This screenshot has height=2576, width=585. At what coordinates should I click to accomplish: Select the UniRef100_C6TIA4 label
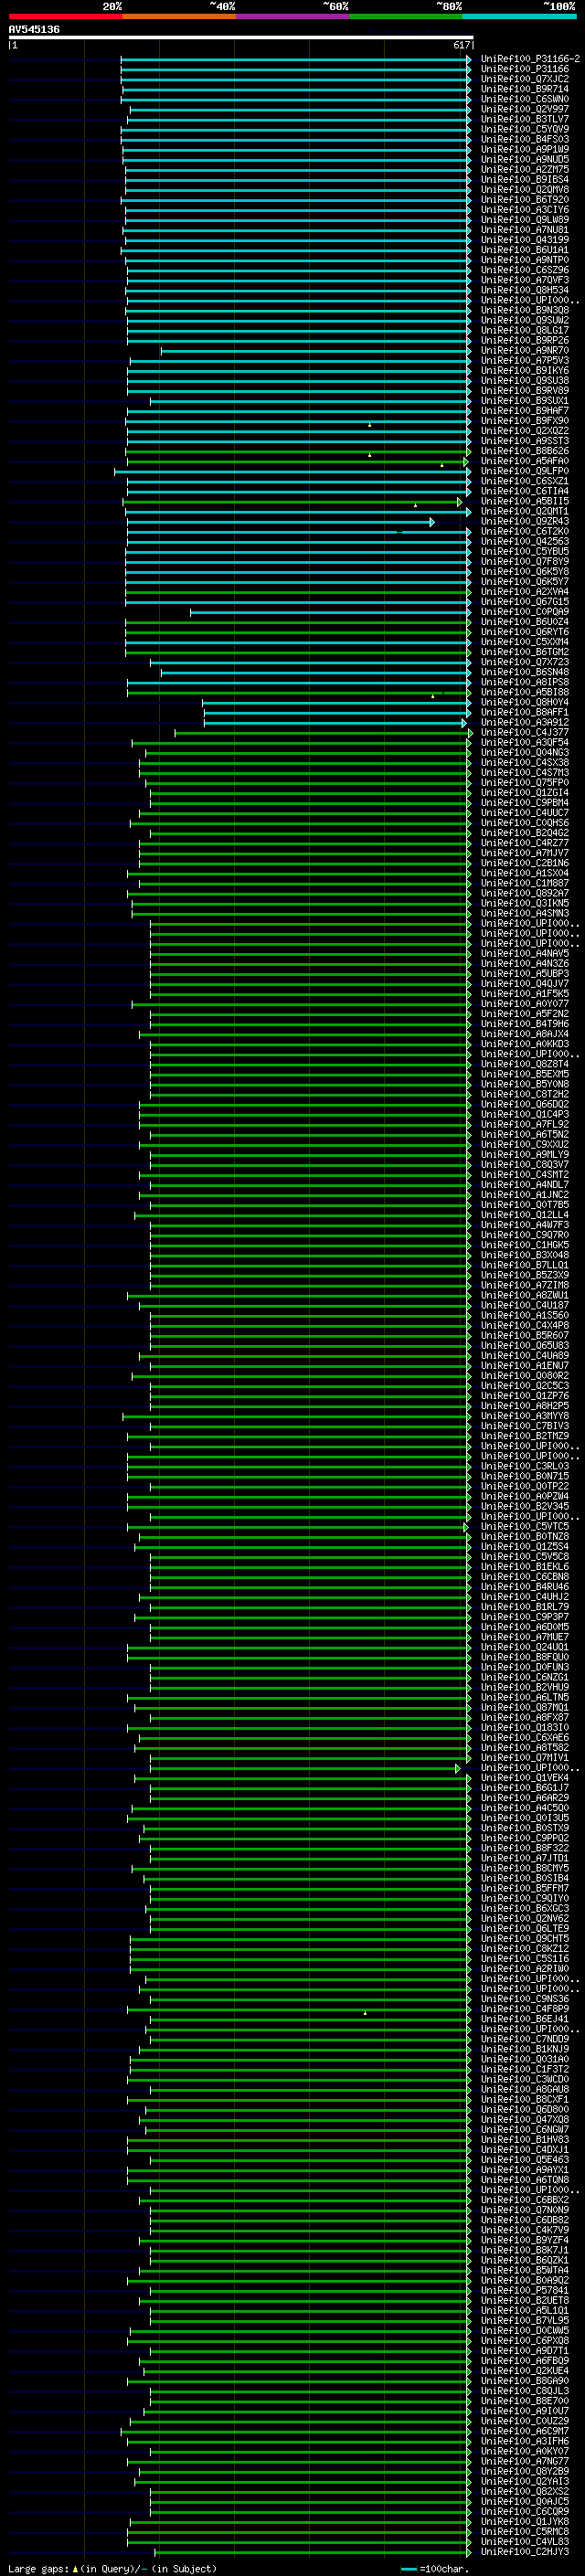pos(525,491)
